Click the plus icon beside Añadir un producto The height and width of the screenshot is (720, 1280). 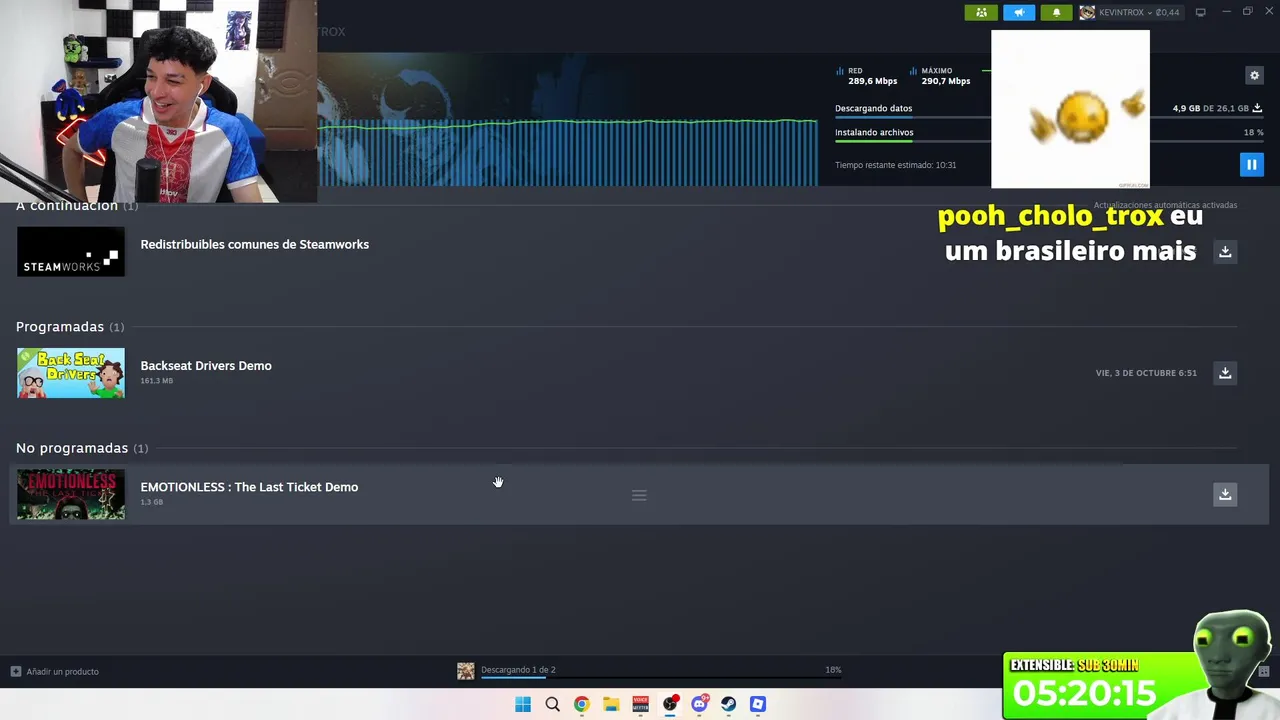(15, 671)
